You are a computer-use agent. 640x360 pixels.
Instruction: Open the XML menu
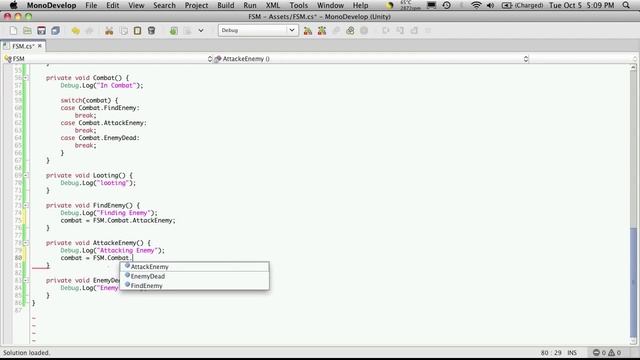(273, 5)
